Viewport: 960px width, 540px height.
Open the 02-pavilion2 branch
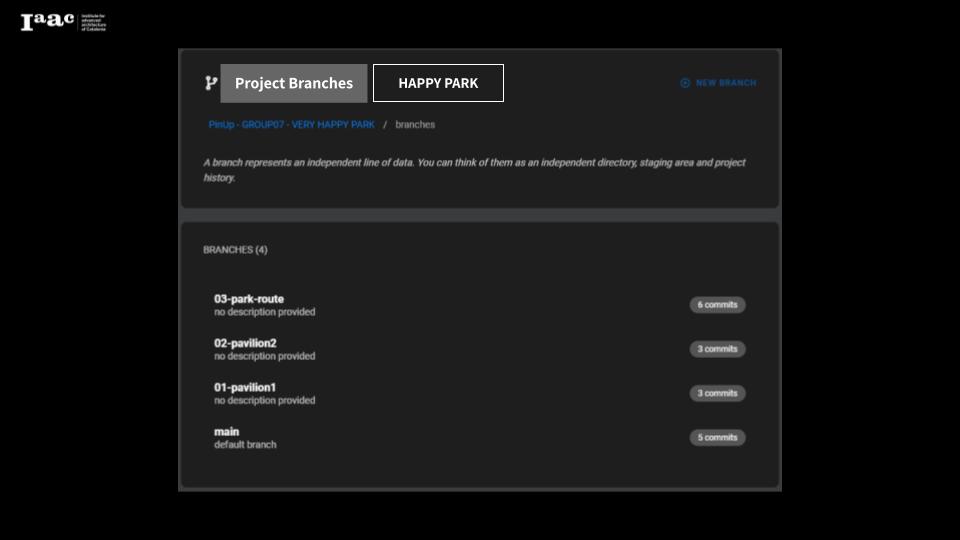[245, 343]
